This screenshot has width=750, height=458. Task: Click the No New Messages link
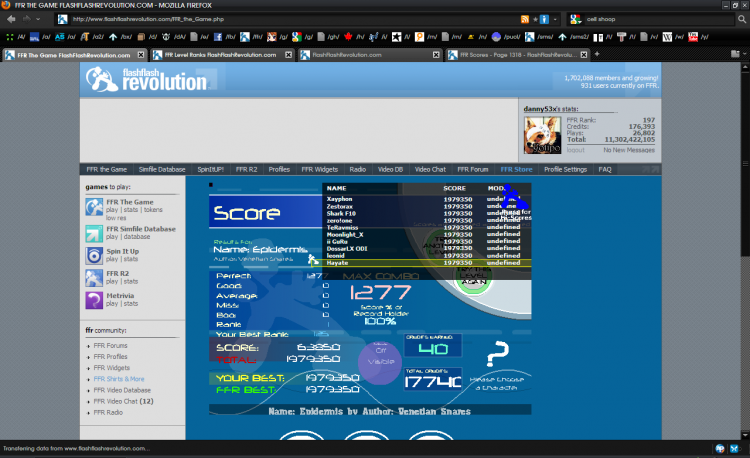pos(629,150)
